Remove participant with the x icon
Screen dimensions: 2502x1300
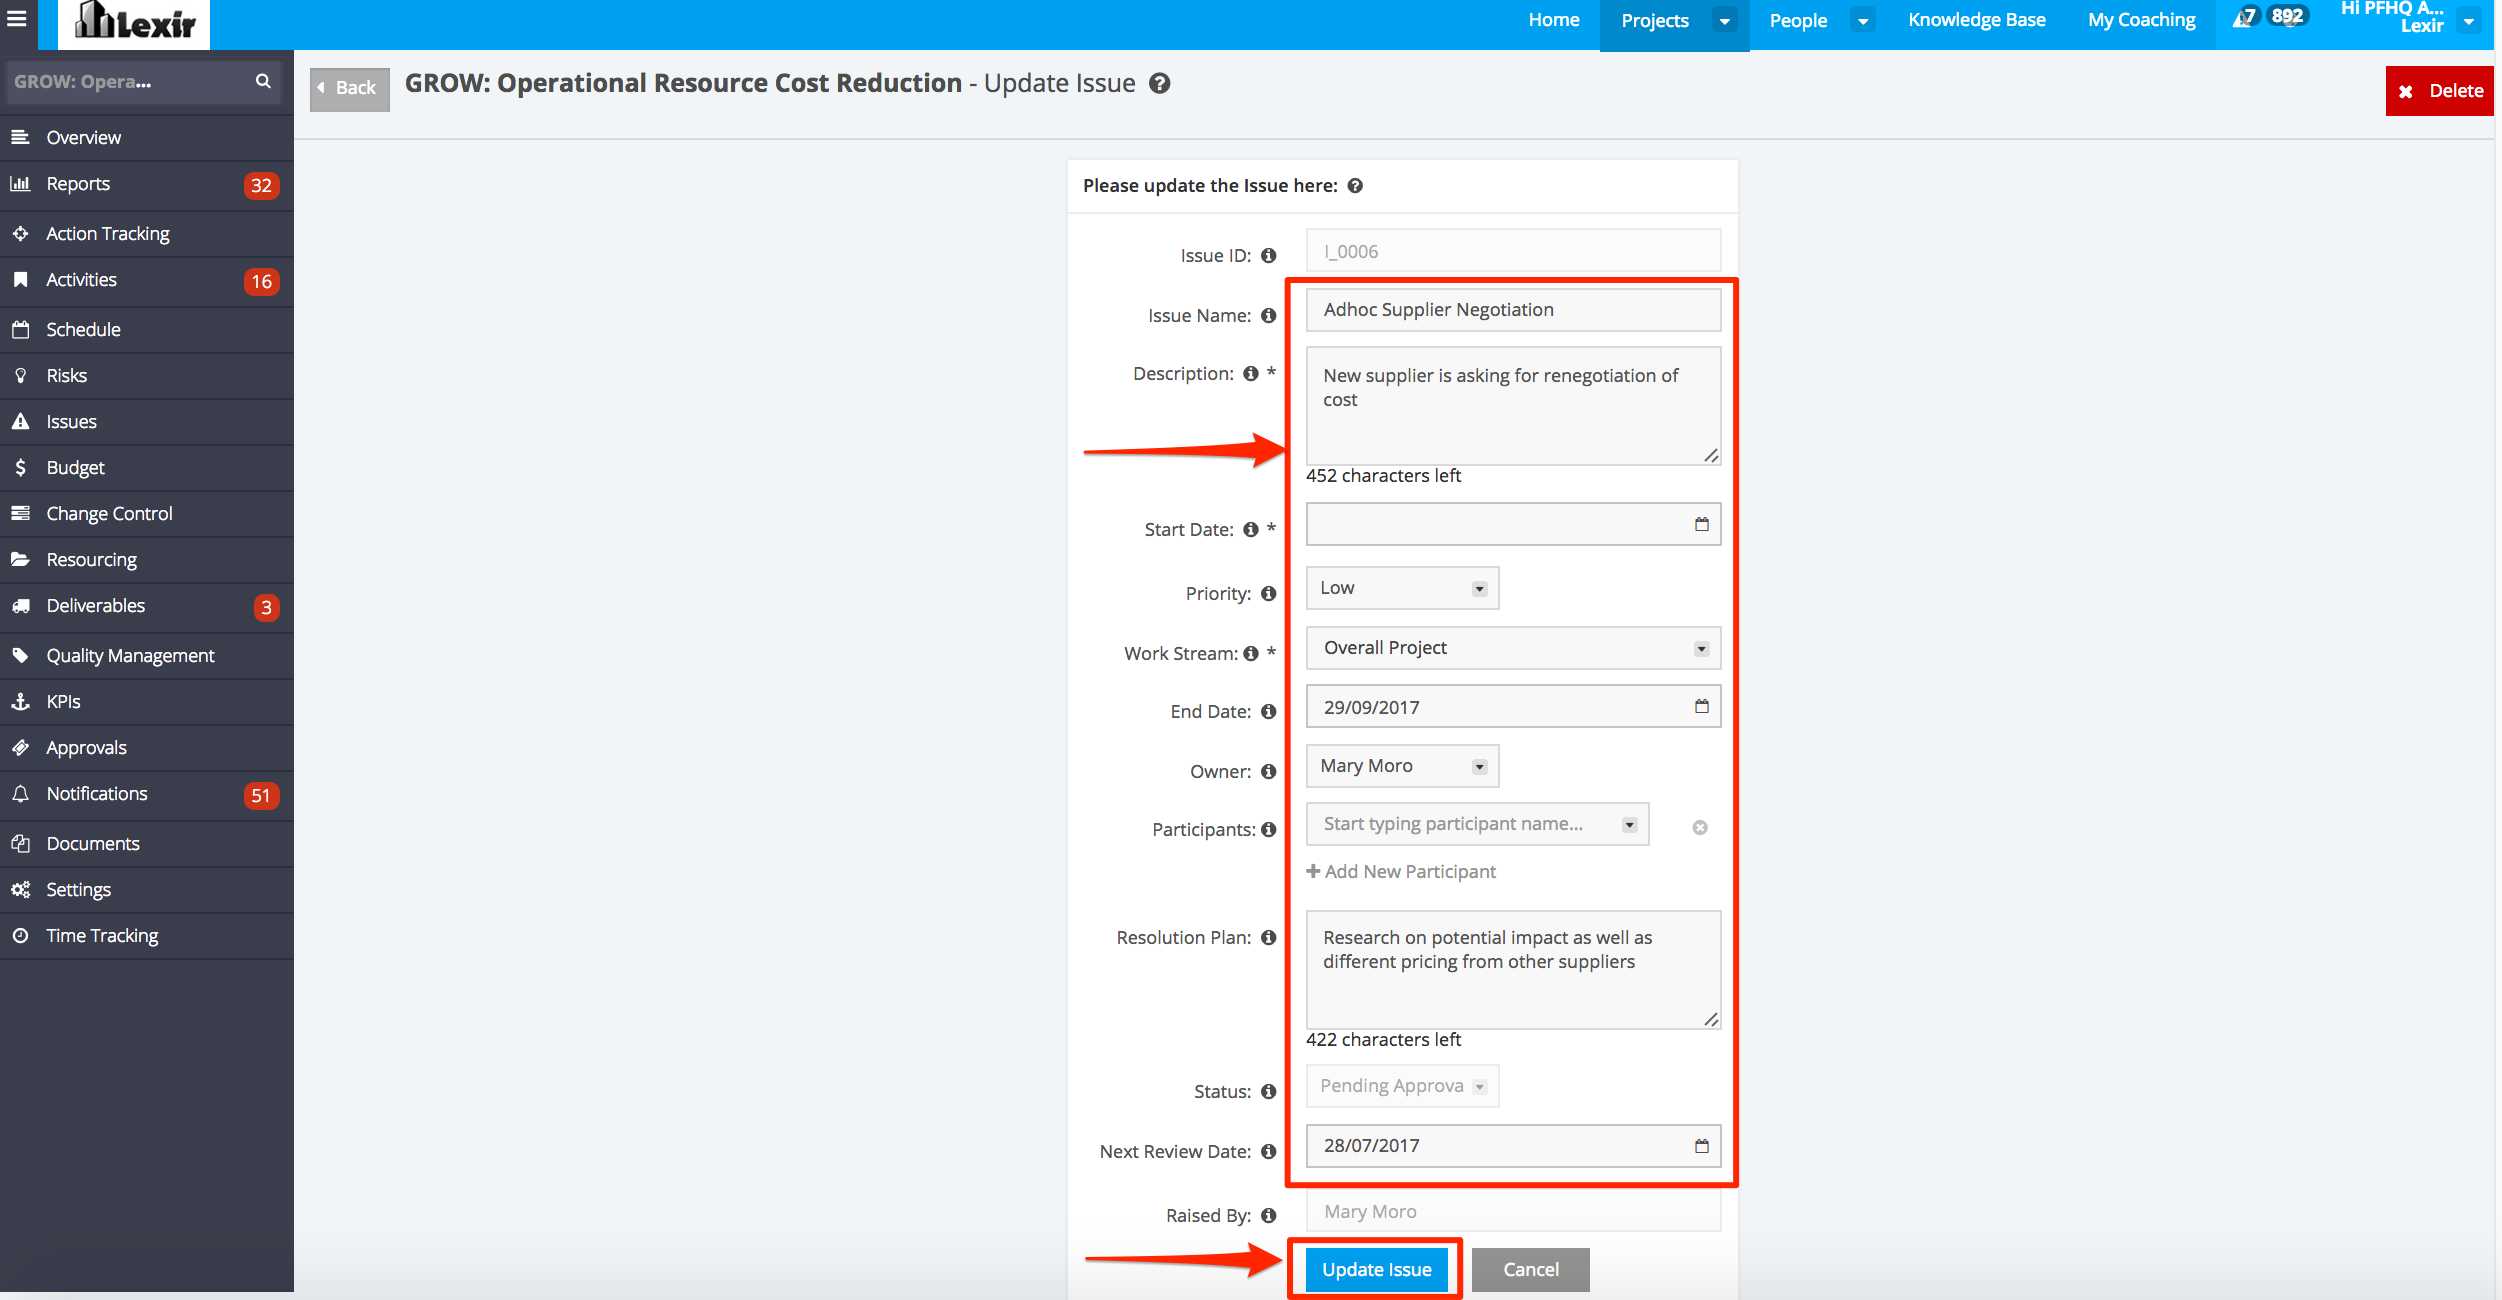click(x=1699, y=827)
